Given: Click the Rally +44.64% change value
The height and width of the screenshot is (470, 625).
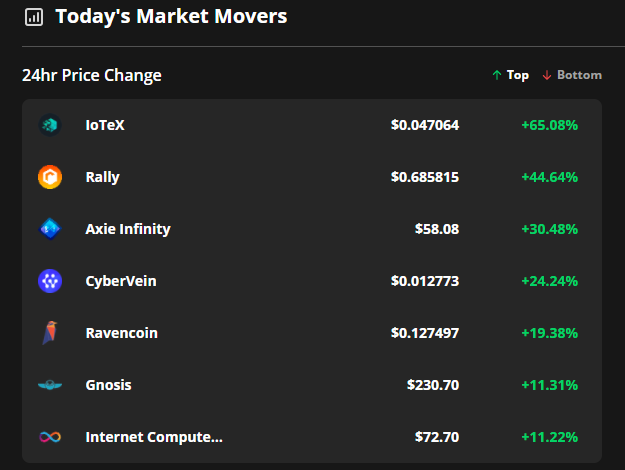Looking at the screenshot, I should [549, 177].
